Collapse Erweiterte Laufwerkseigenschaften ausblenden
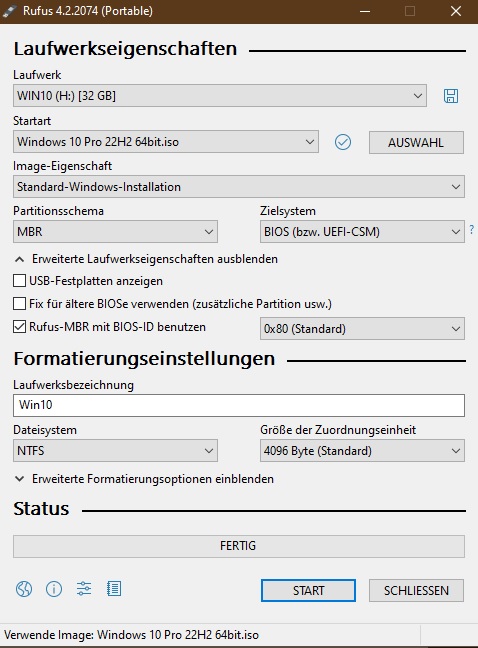Viewport: 478px width, 648px height. tap(146, 259)
